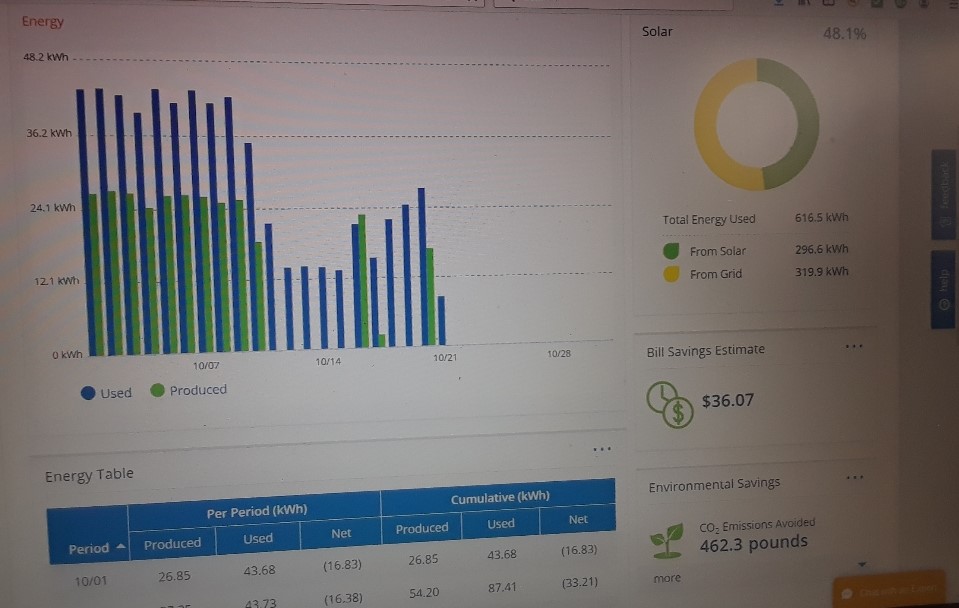The image size is (959, 608).
Task: Expand the small down arrow under Environmental Savings
Action: [857, 563]
